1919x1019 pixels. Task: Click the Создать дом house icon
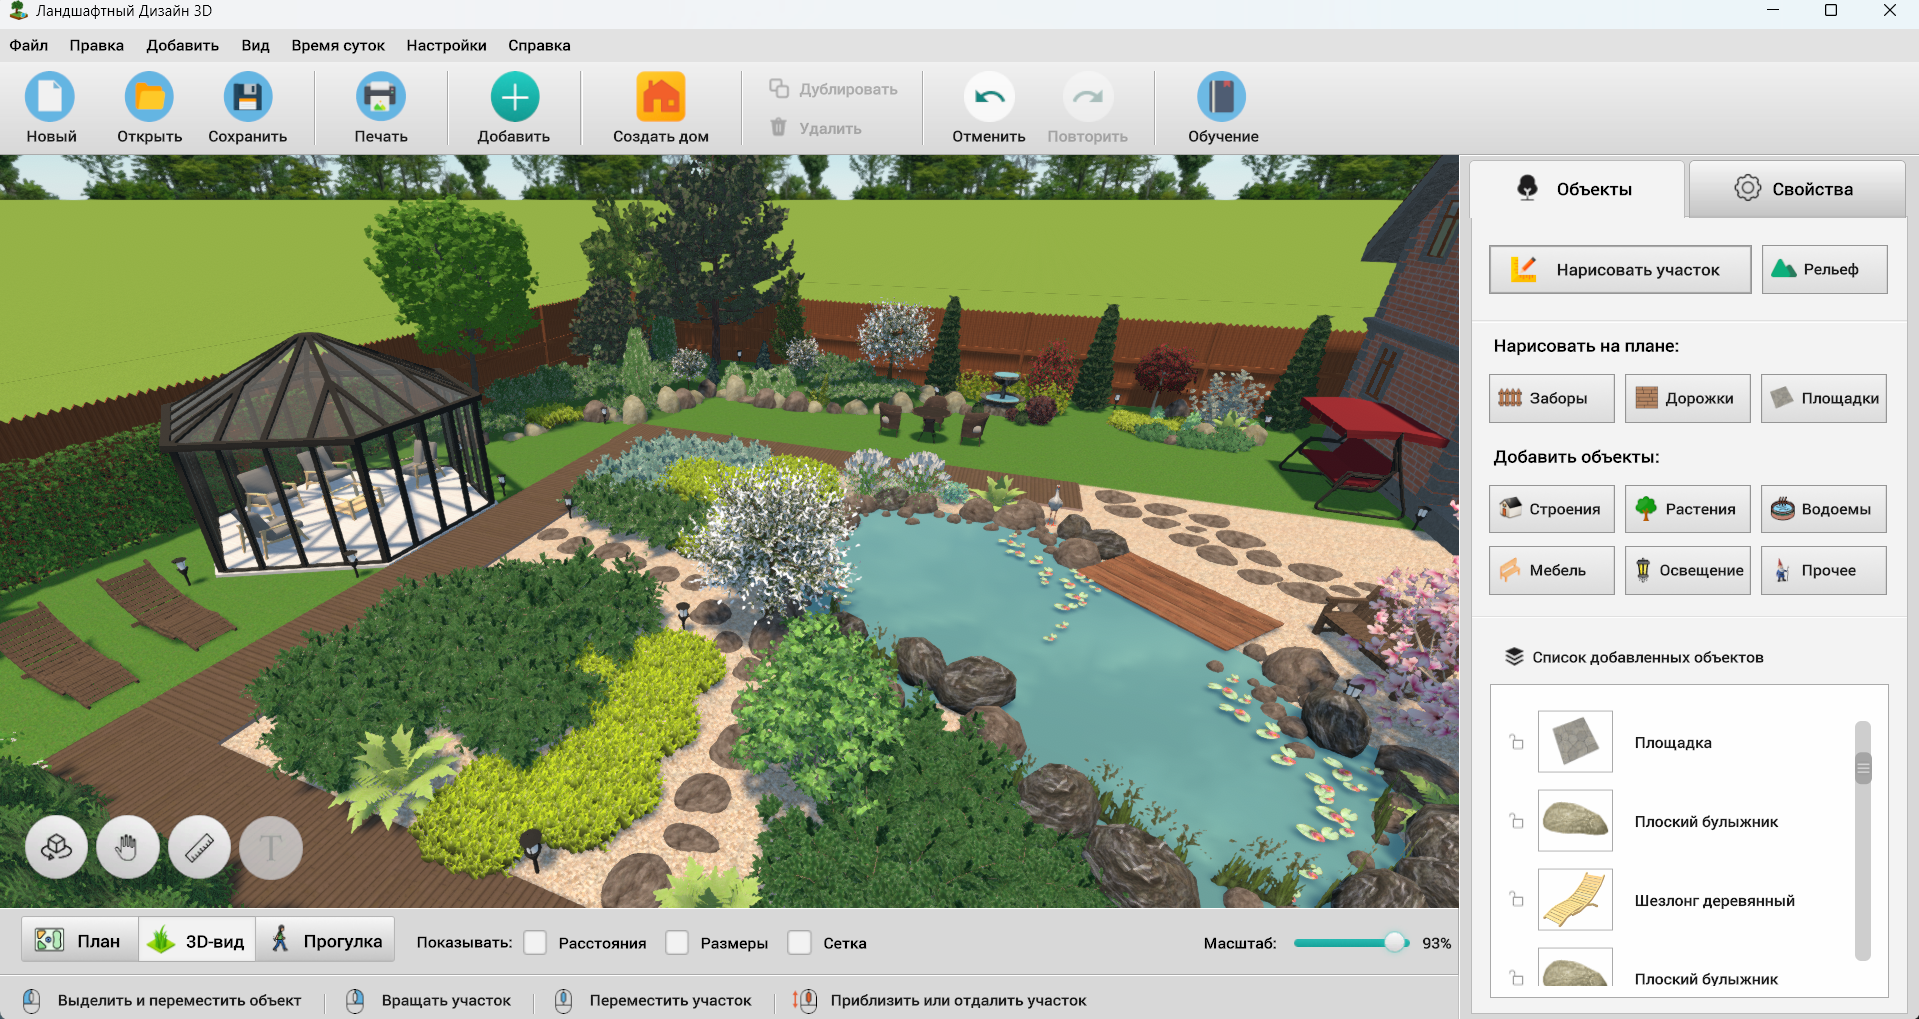pos(660,98)
